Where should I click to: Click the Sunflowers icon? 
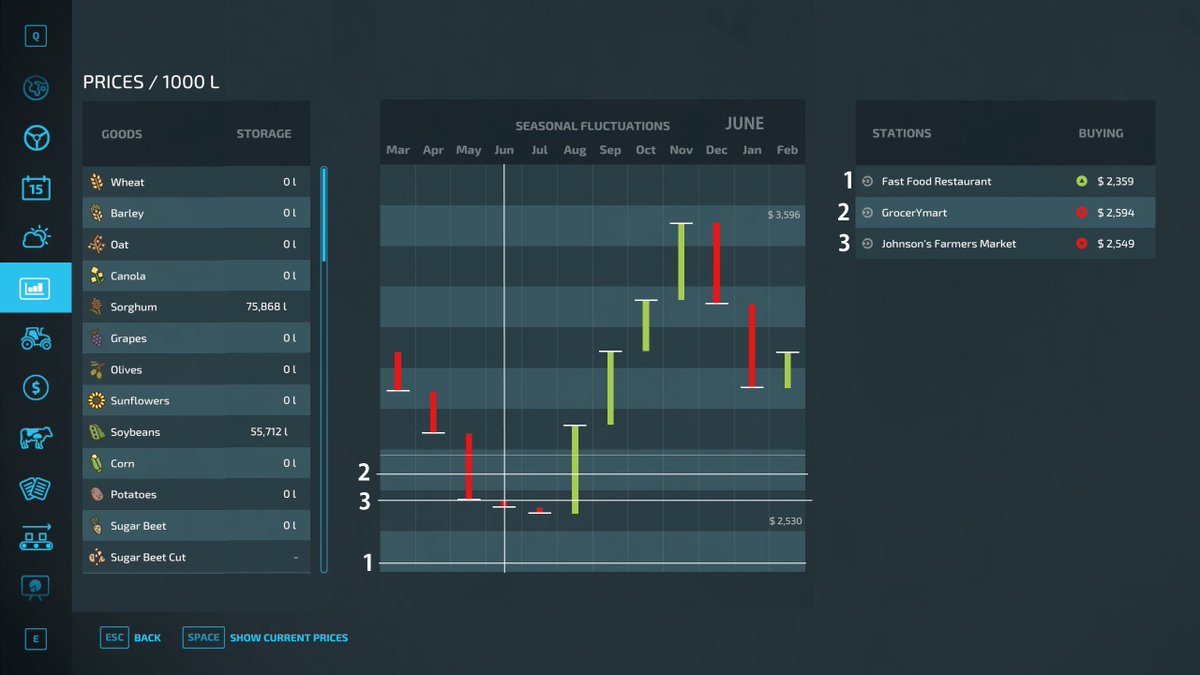click(x=97, y=401)
